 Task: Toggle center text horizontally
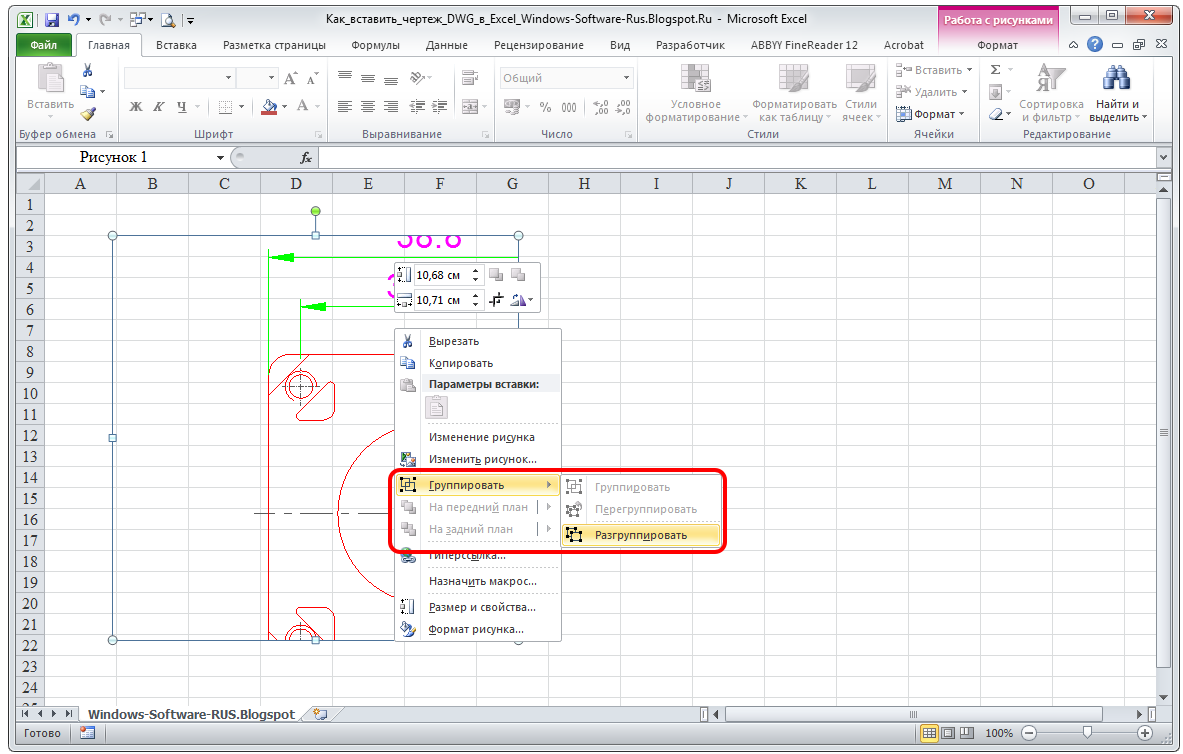click(x=367, y=106)
